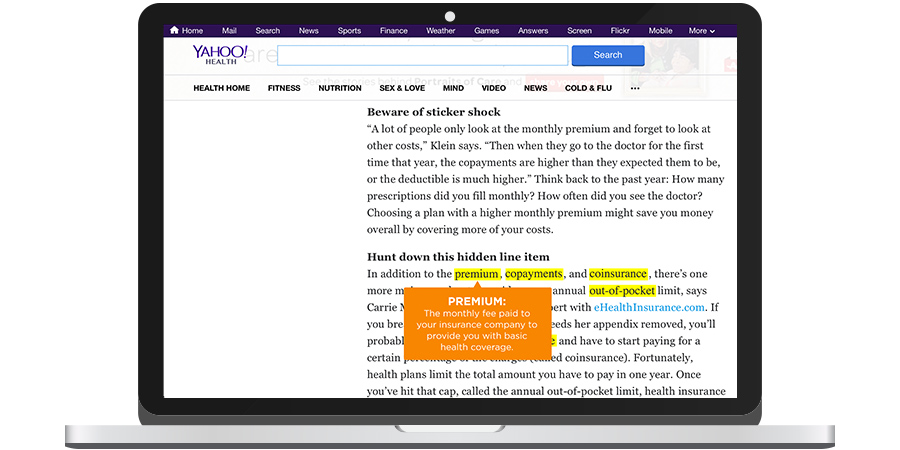The image size is (900, 450).
Task: Go to Search in top bar
Action: 267,30
